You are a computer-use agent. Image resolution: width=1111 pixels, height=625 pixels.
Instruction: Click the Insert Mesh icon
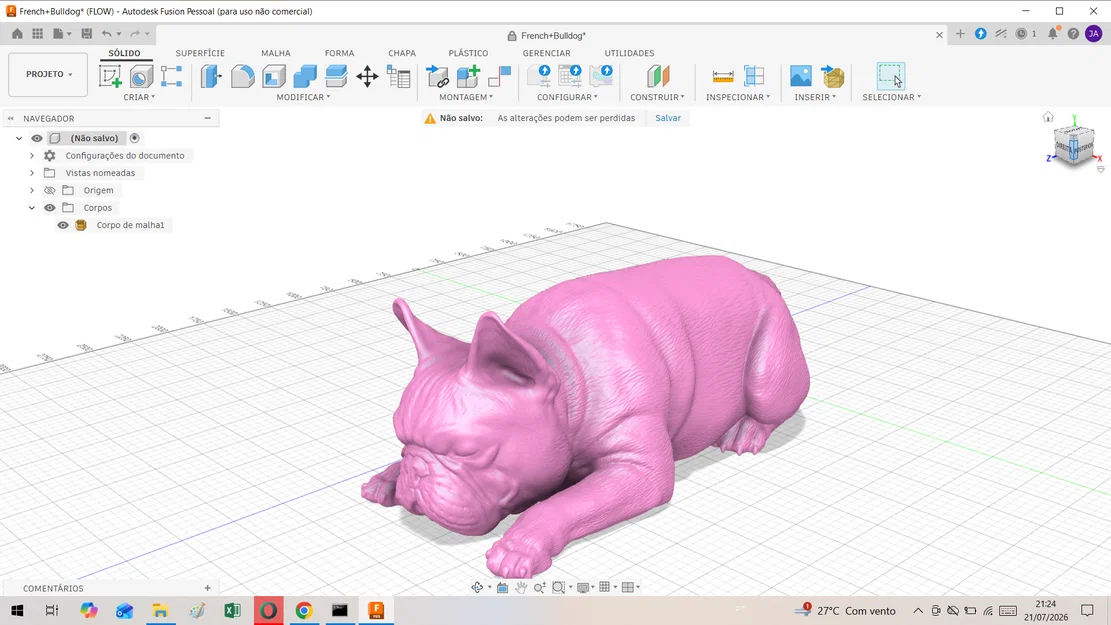(x=833, y=76)
